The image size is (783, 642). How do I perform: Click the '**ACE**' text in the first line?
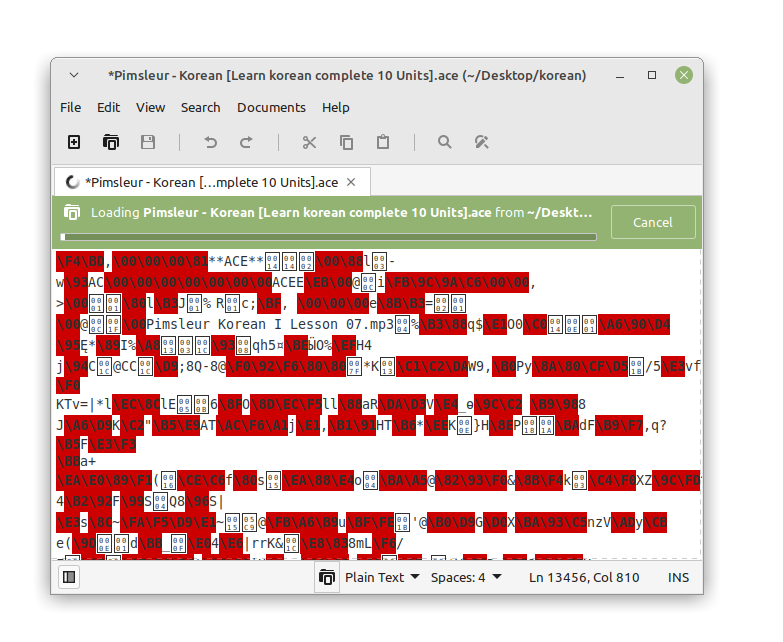[x=235, y=262]
